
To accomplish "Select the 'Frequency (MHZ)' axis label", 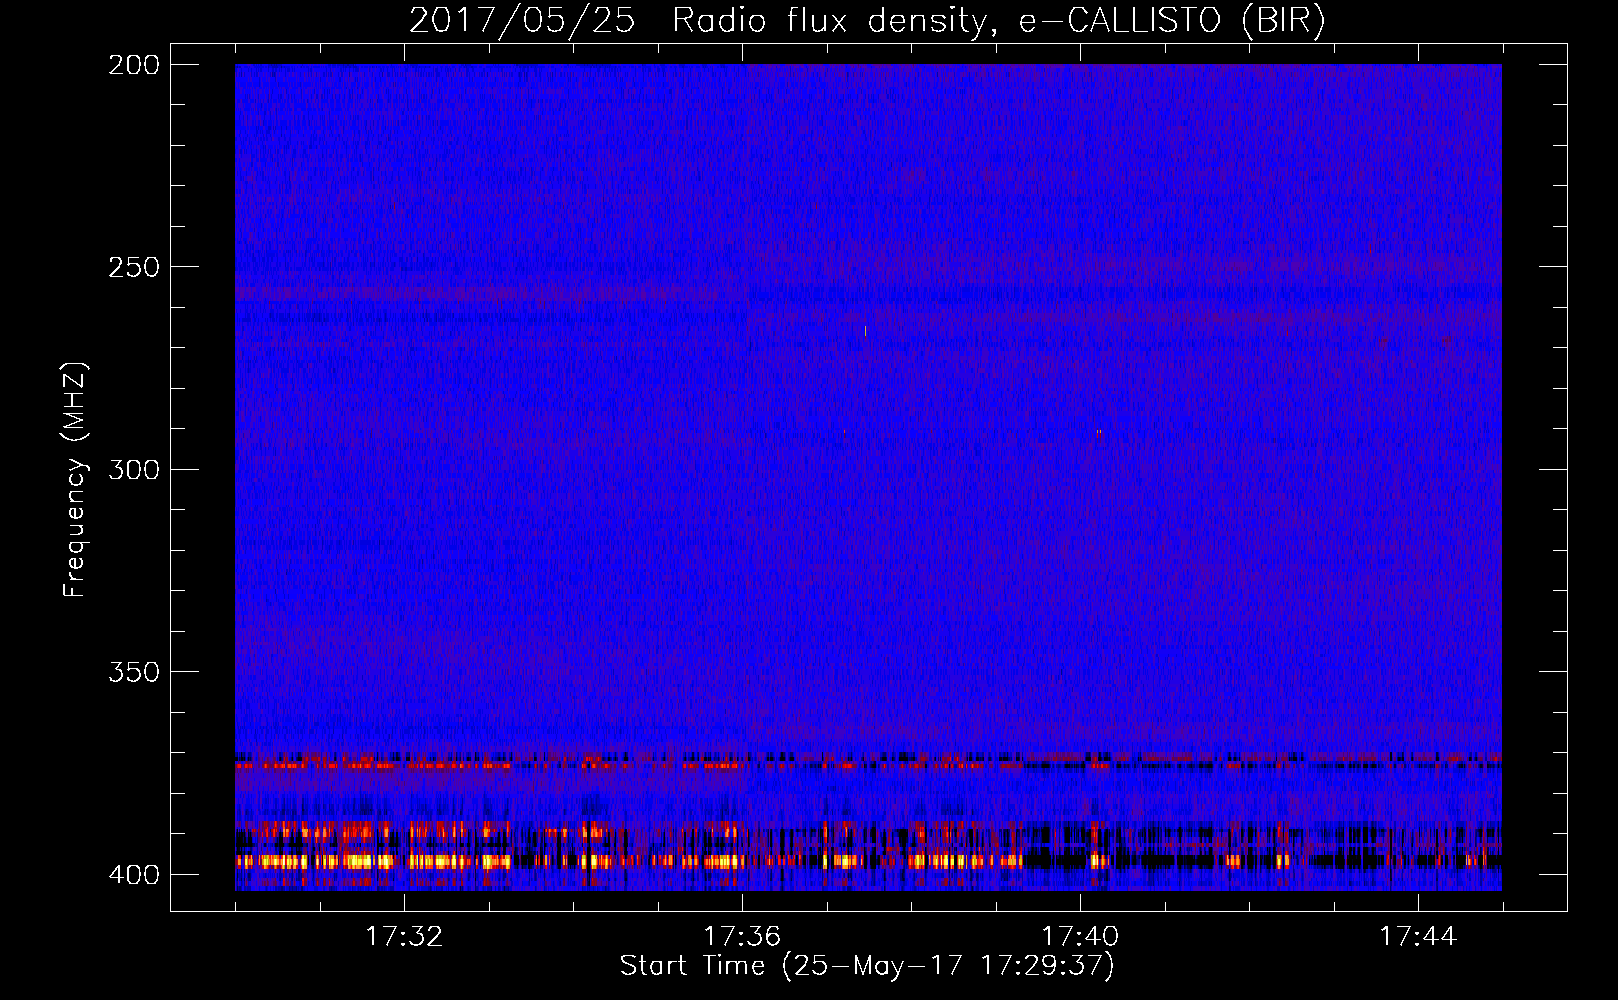I will 75,480.
